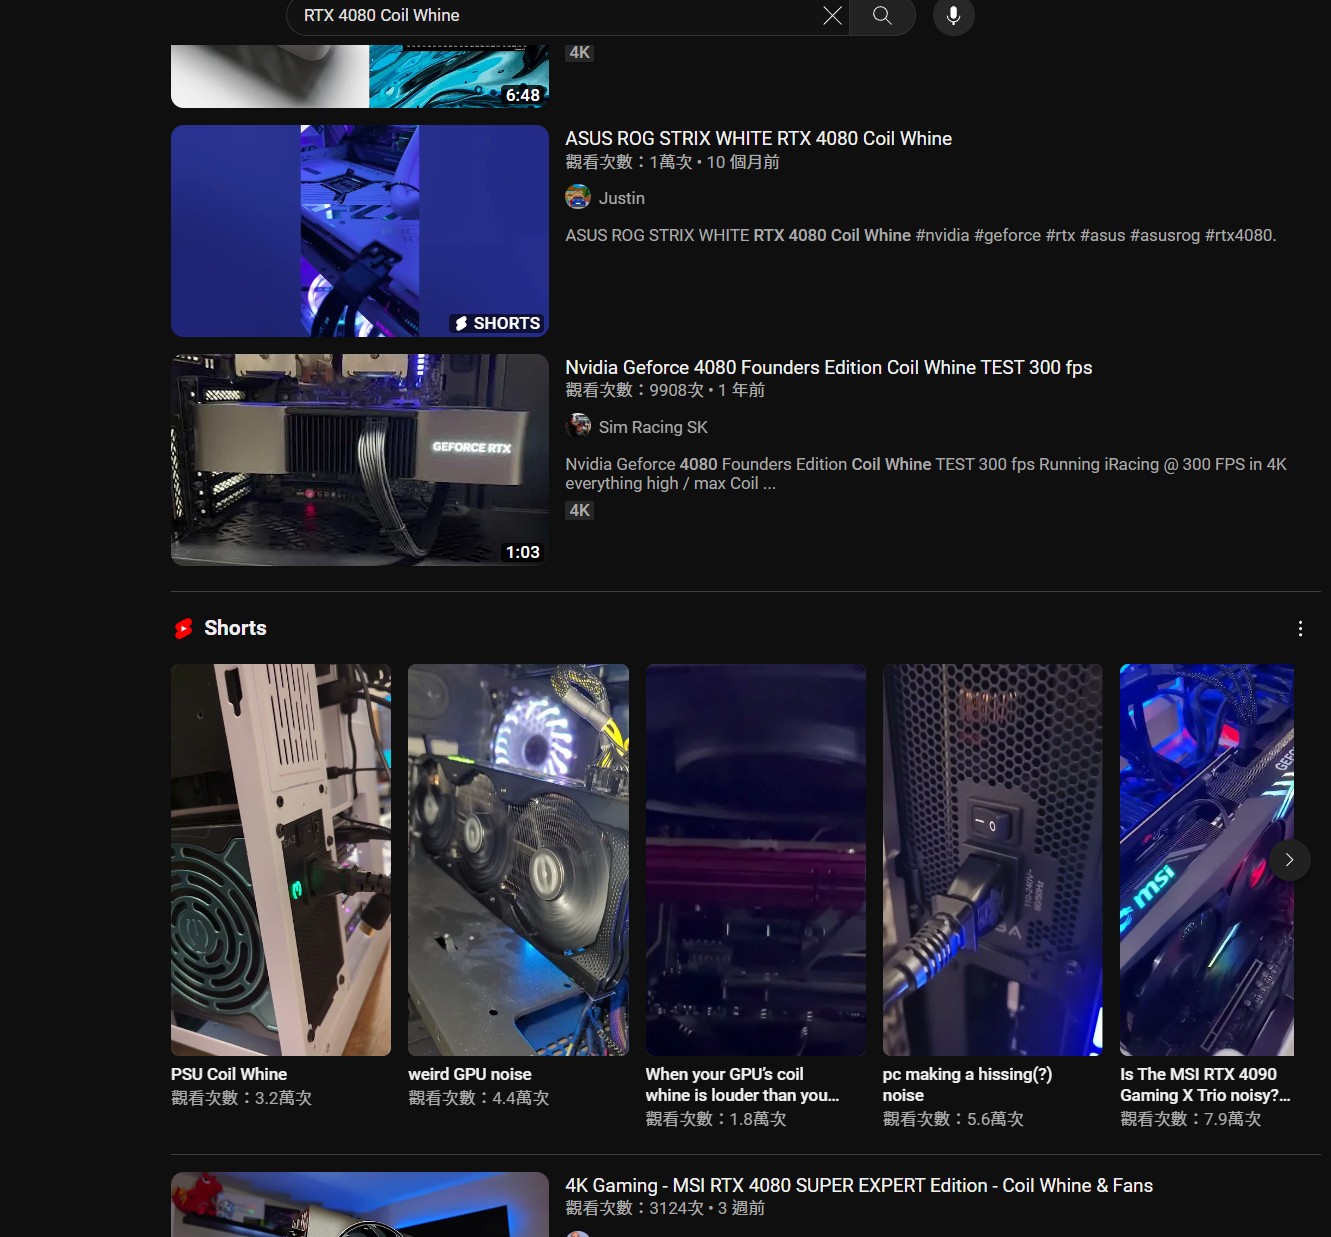Open the dark GPU coil whine short thumbnail
The height and width of the screenshot is (1237, 1331).
click(x=756, y=860)
